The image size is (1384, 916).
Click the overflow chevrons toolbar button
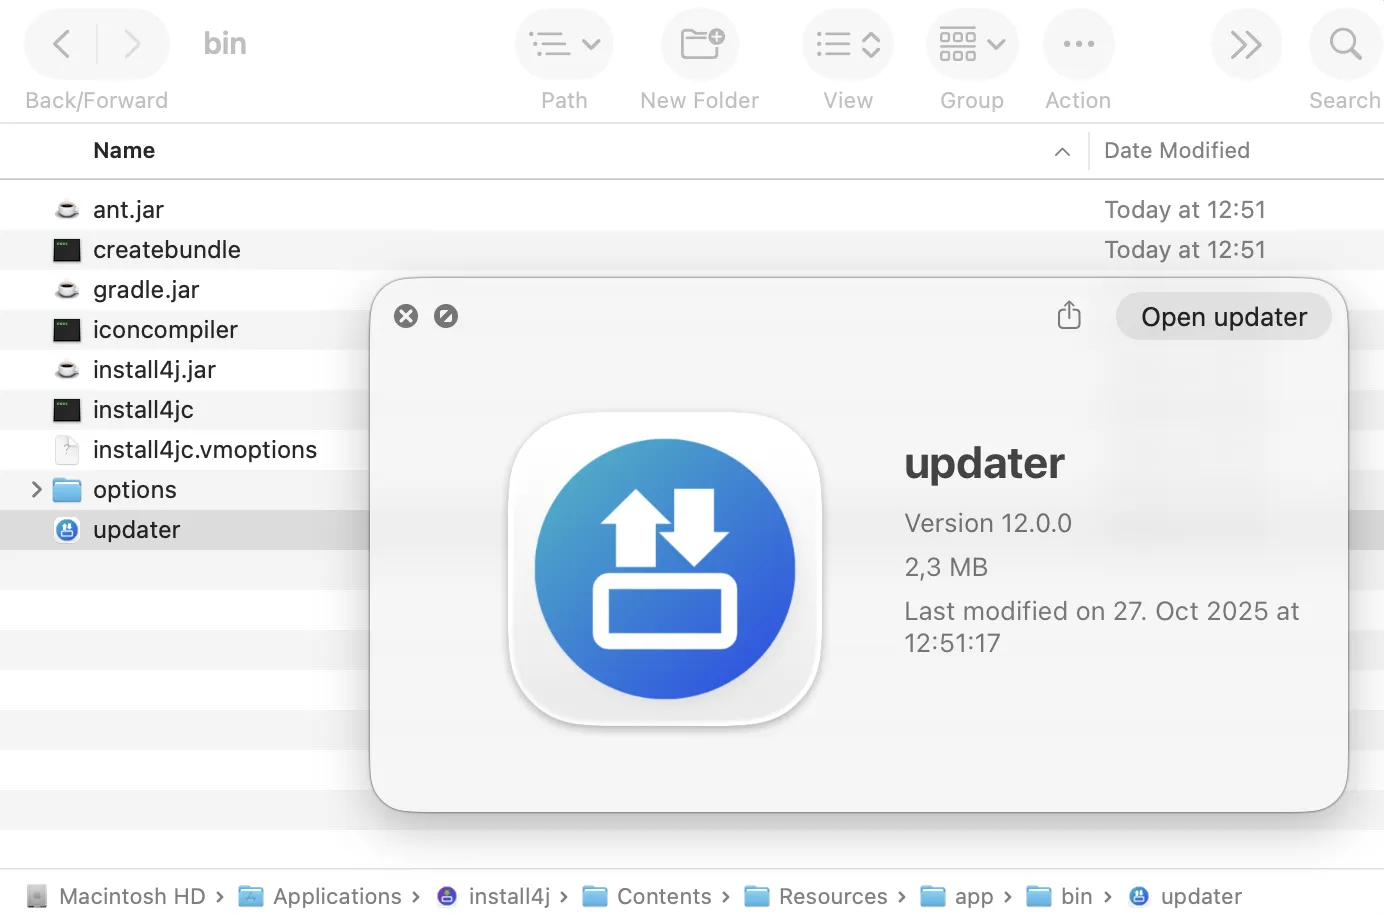coord(1246,43)
